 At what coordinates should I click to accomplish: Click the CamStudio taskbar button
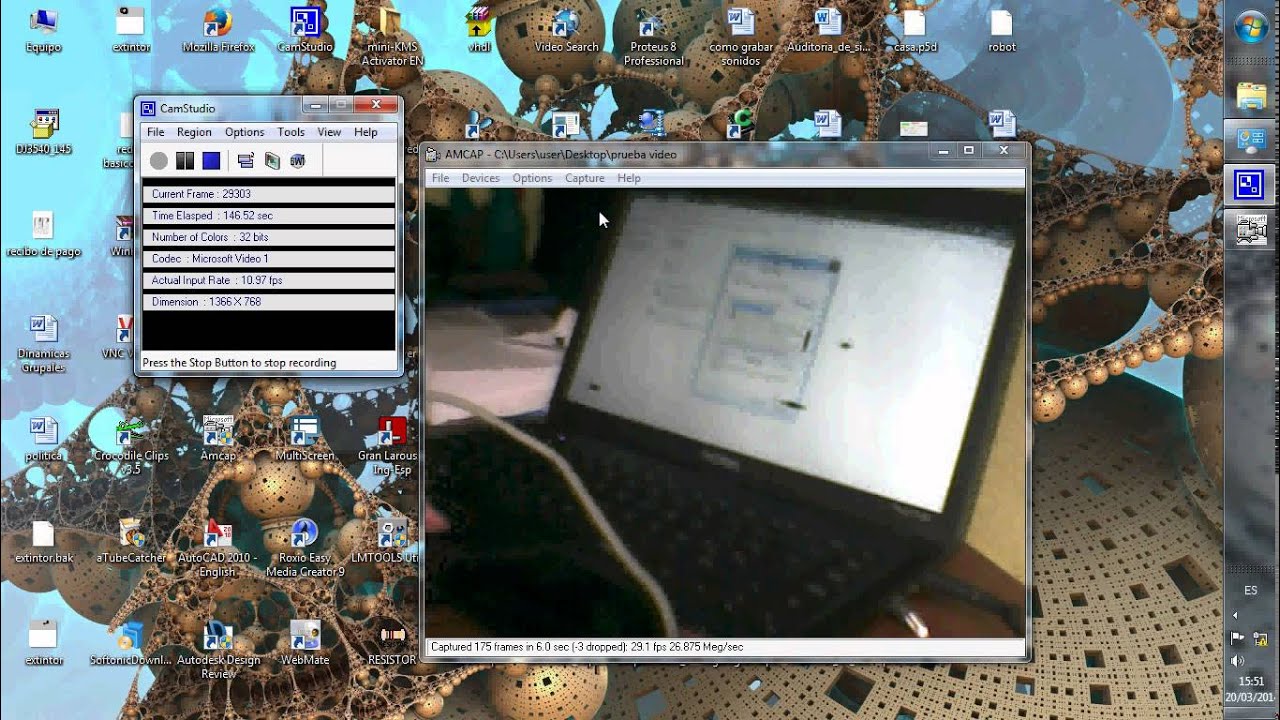[x=1251, y=185]
